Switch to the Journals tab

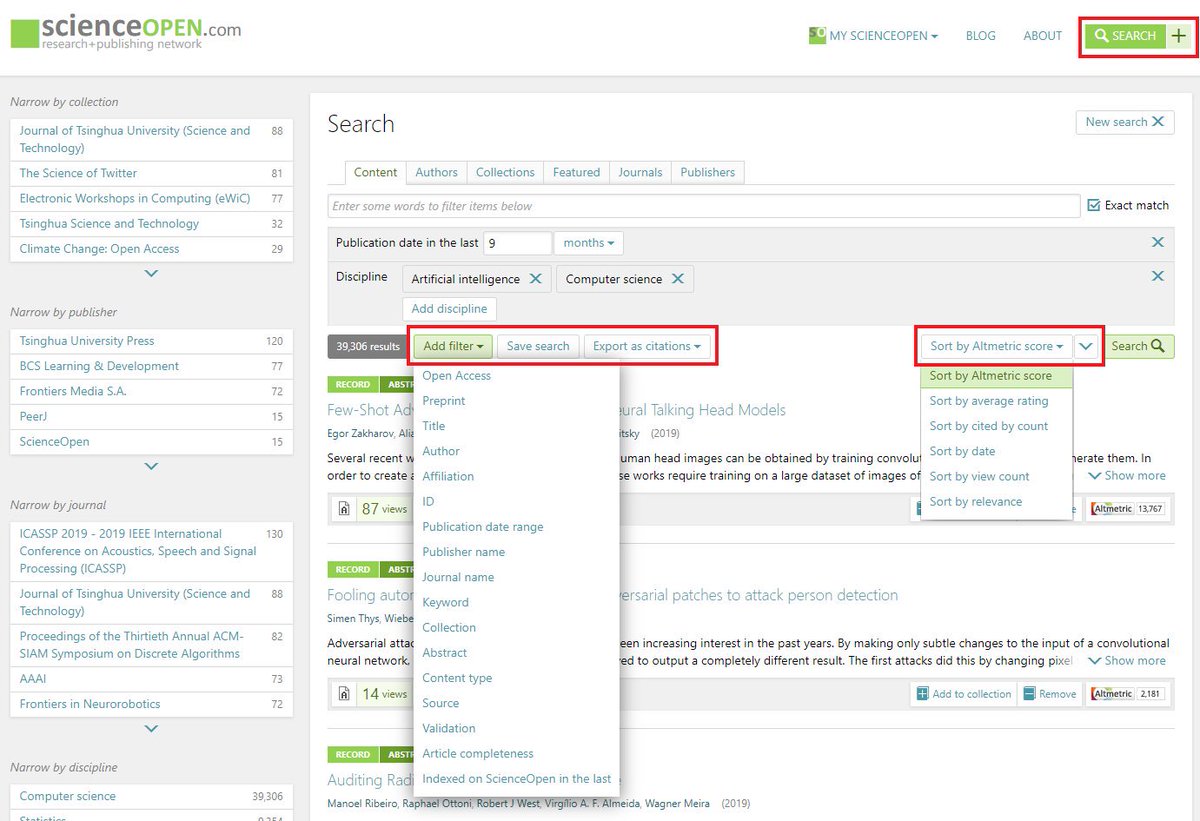tap(640, 172)
